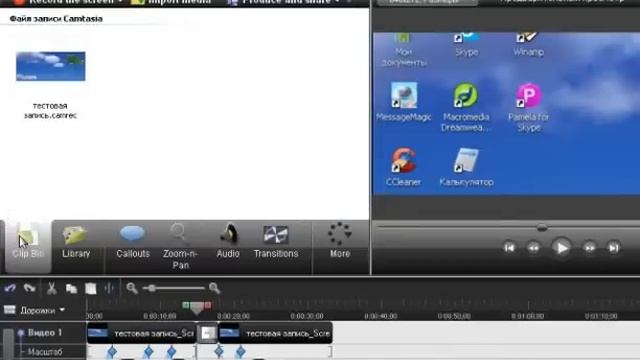Split clip with the split icon

(x=109, y=289)
